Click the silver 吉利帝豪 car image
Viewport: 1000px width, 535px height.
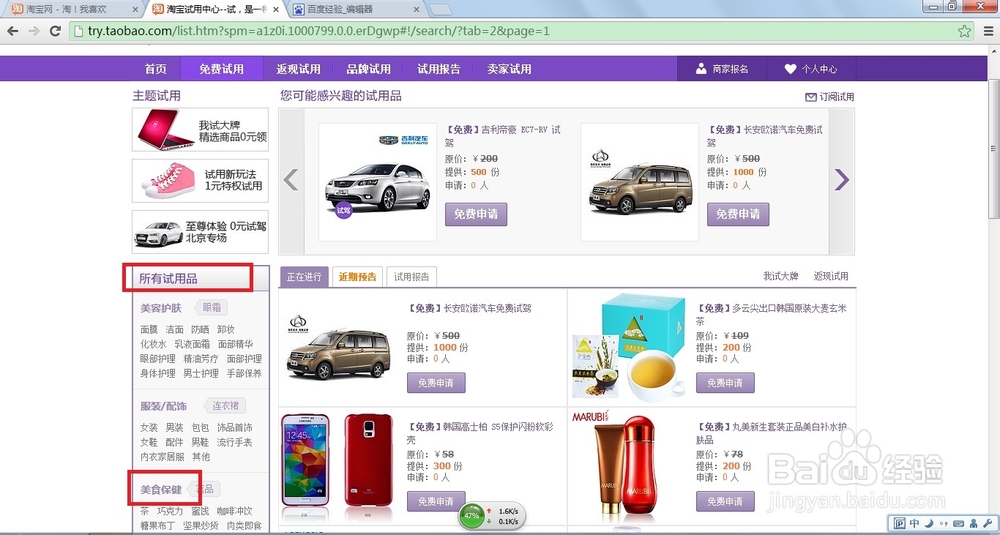[378, 183]
